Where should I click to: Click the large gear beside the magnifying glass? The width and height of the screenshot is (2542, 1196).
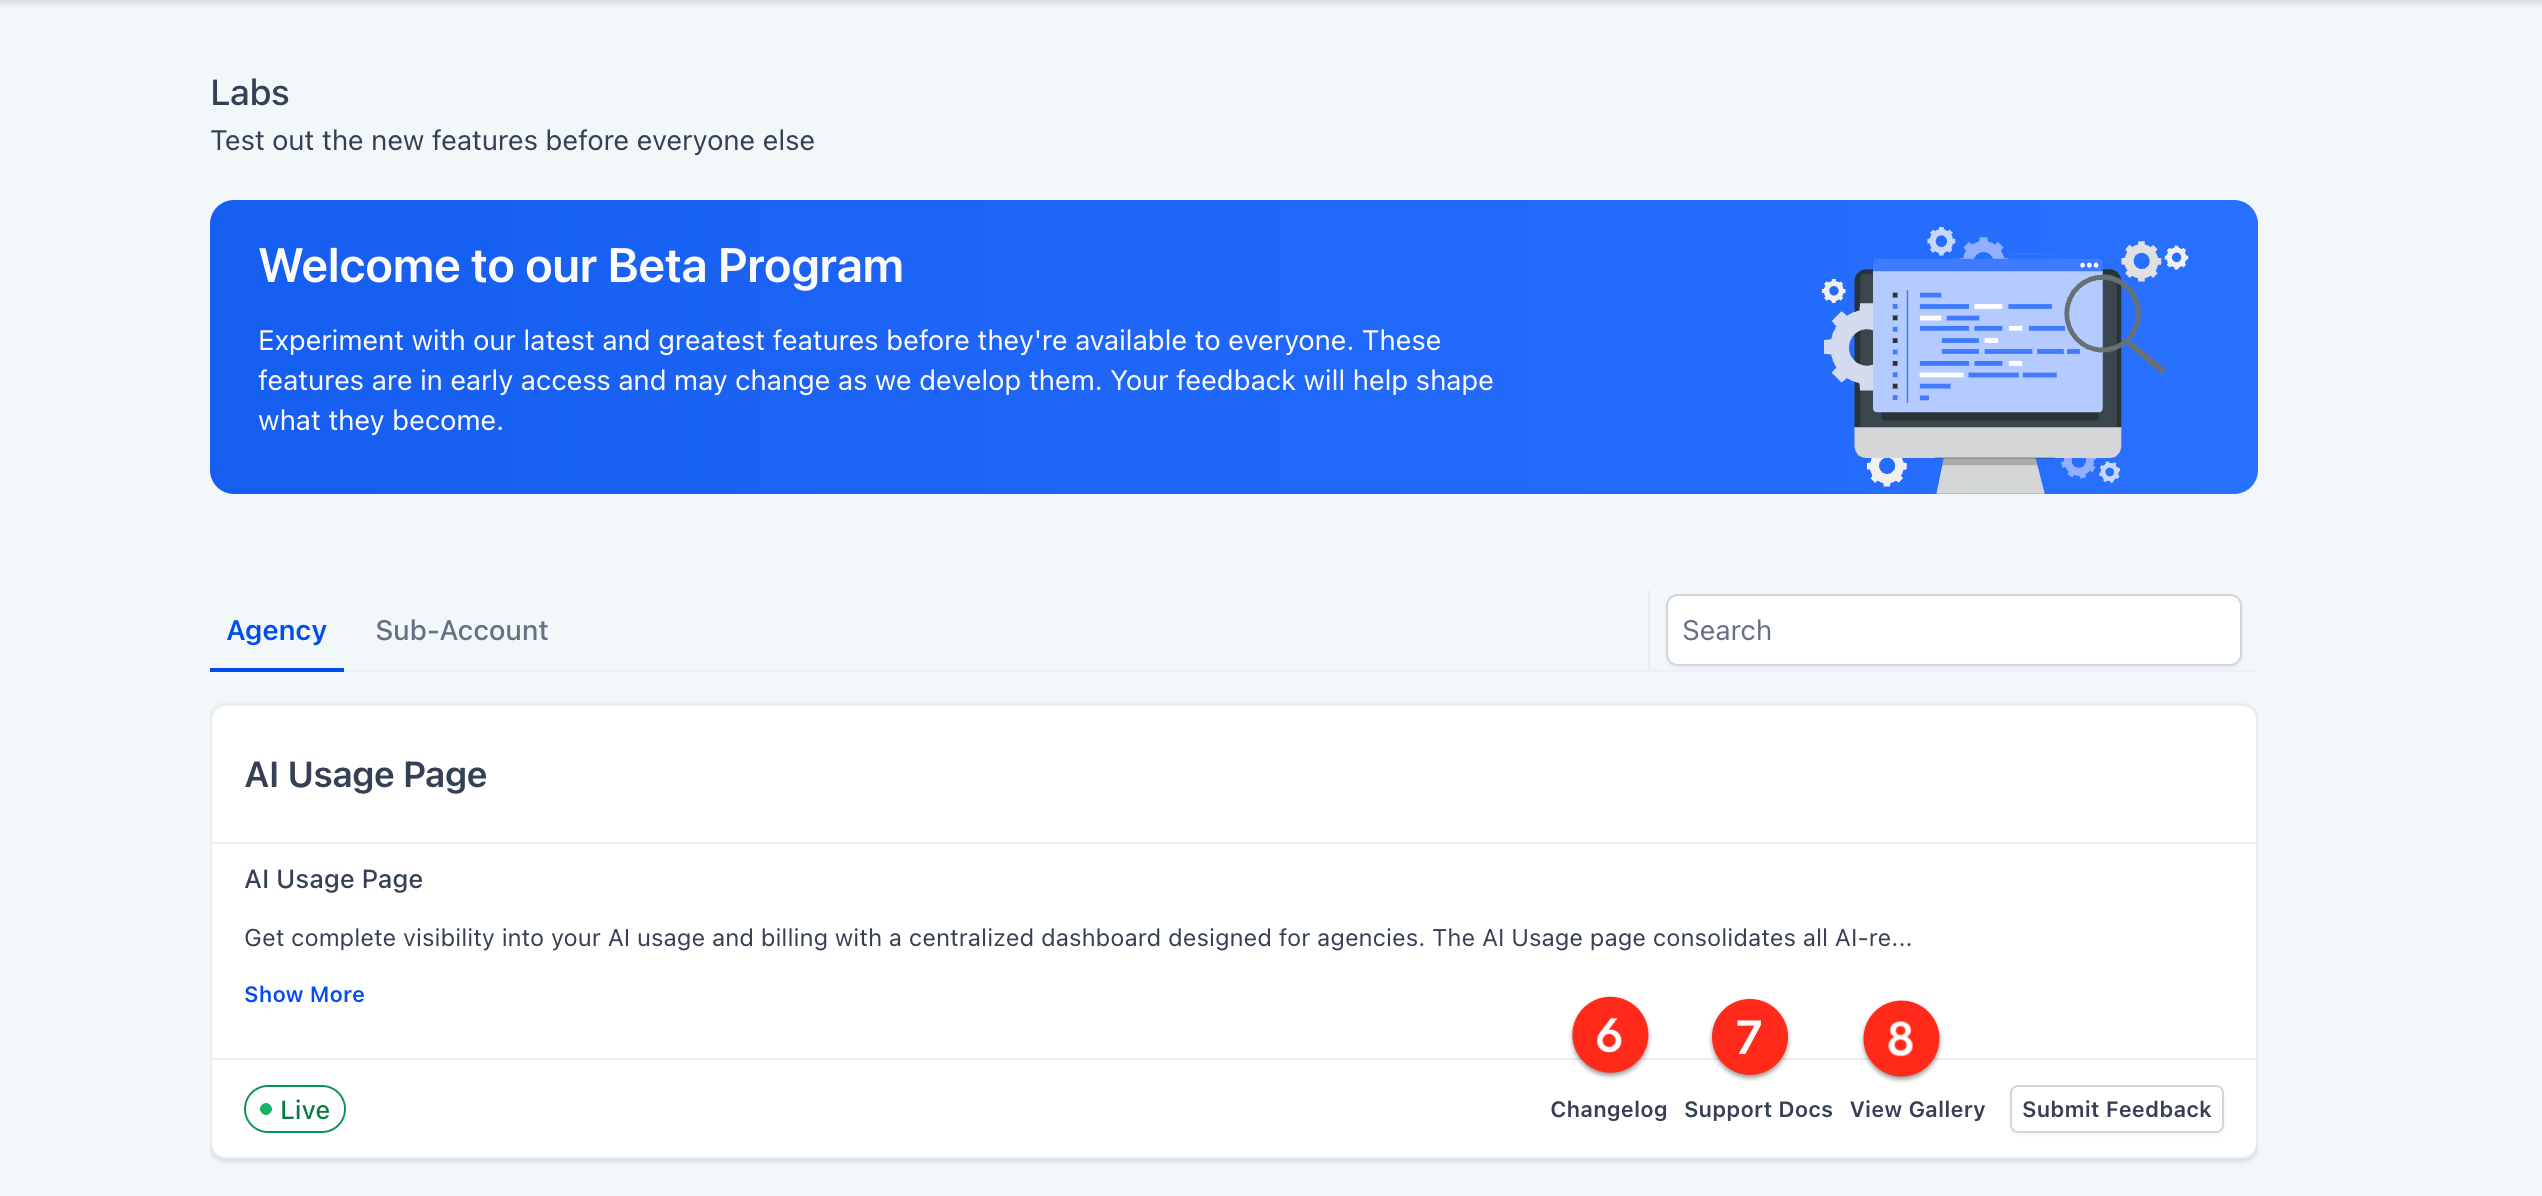pyautogui.click(x=2141, y=261)
